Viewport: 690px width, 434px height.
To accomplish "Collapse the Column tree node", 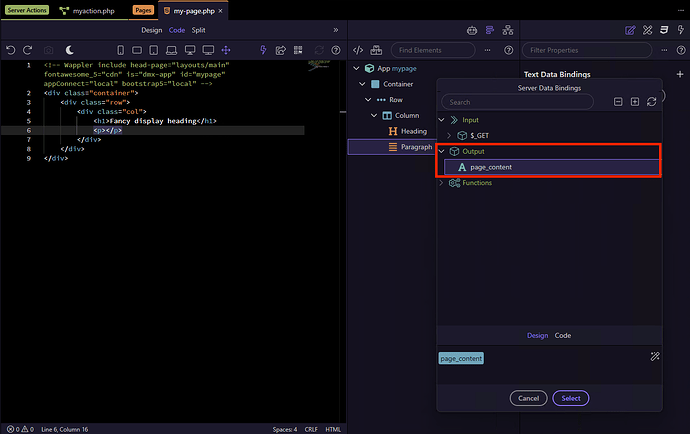I will pos(374,115).
